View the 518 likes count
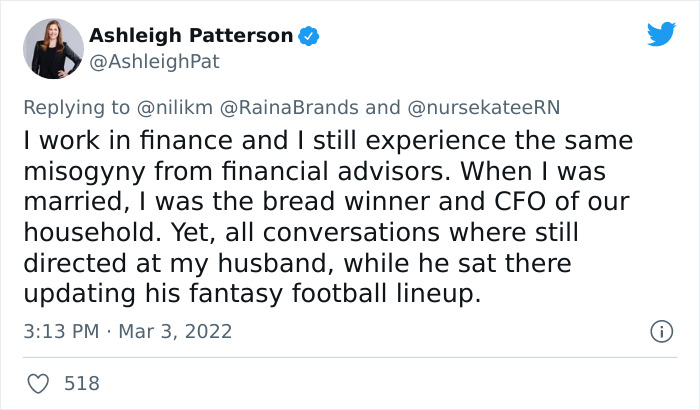 pos(82,383)
